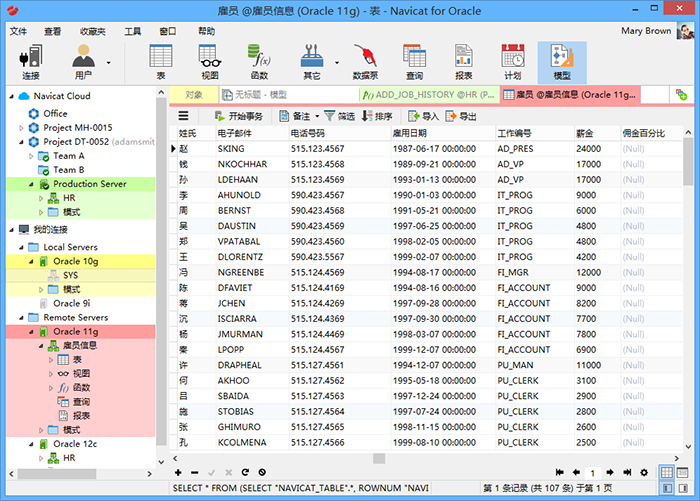Click the 开始事务 button

238,116
